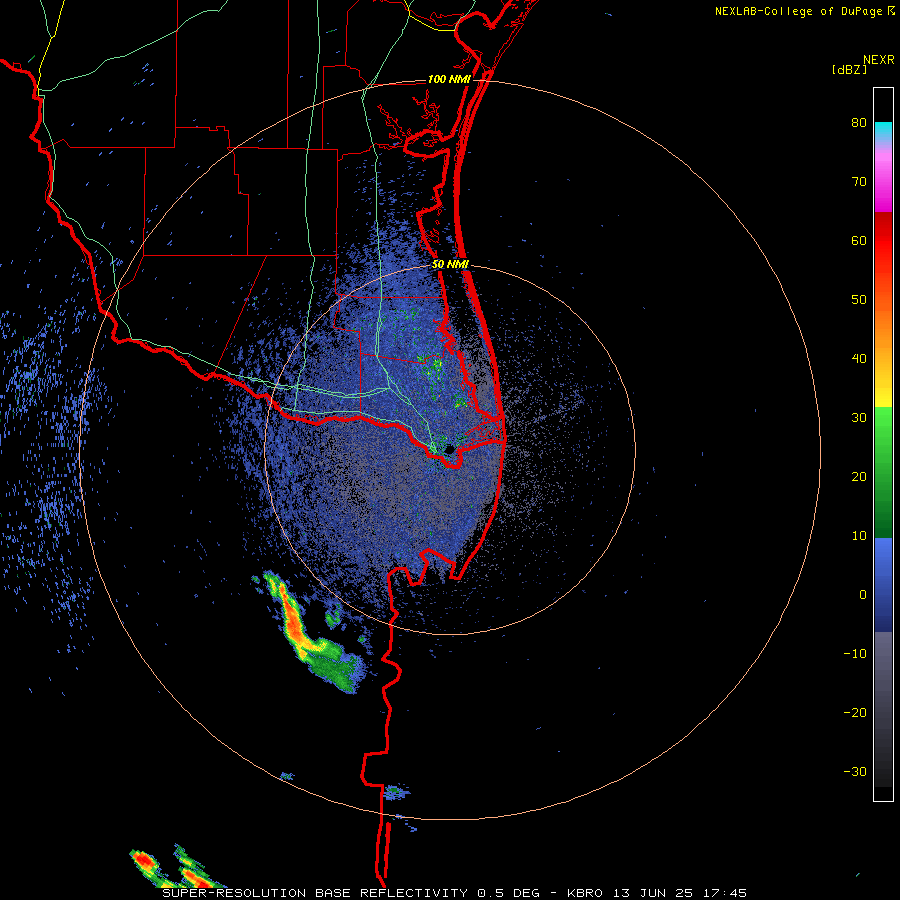This screenshot has height=900, width=900.
Task: Click the 60 value on the dBZ scale
Action: (859, 240)
